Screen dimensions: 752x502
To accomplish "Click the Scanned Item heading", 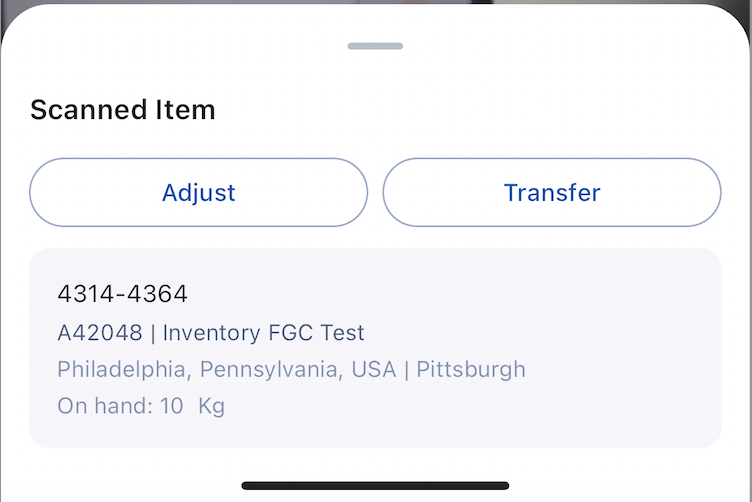I will [x=122, y=110].
